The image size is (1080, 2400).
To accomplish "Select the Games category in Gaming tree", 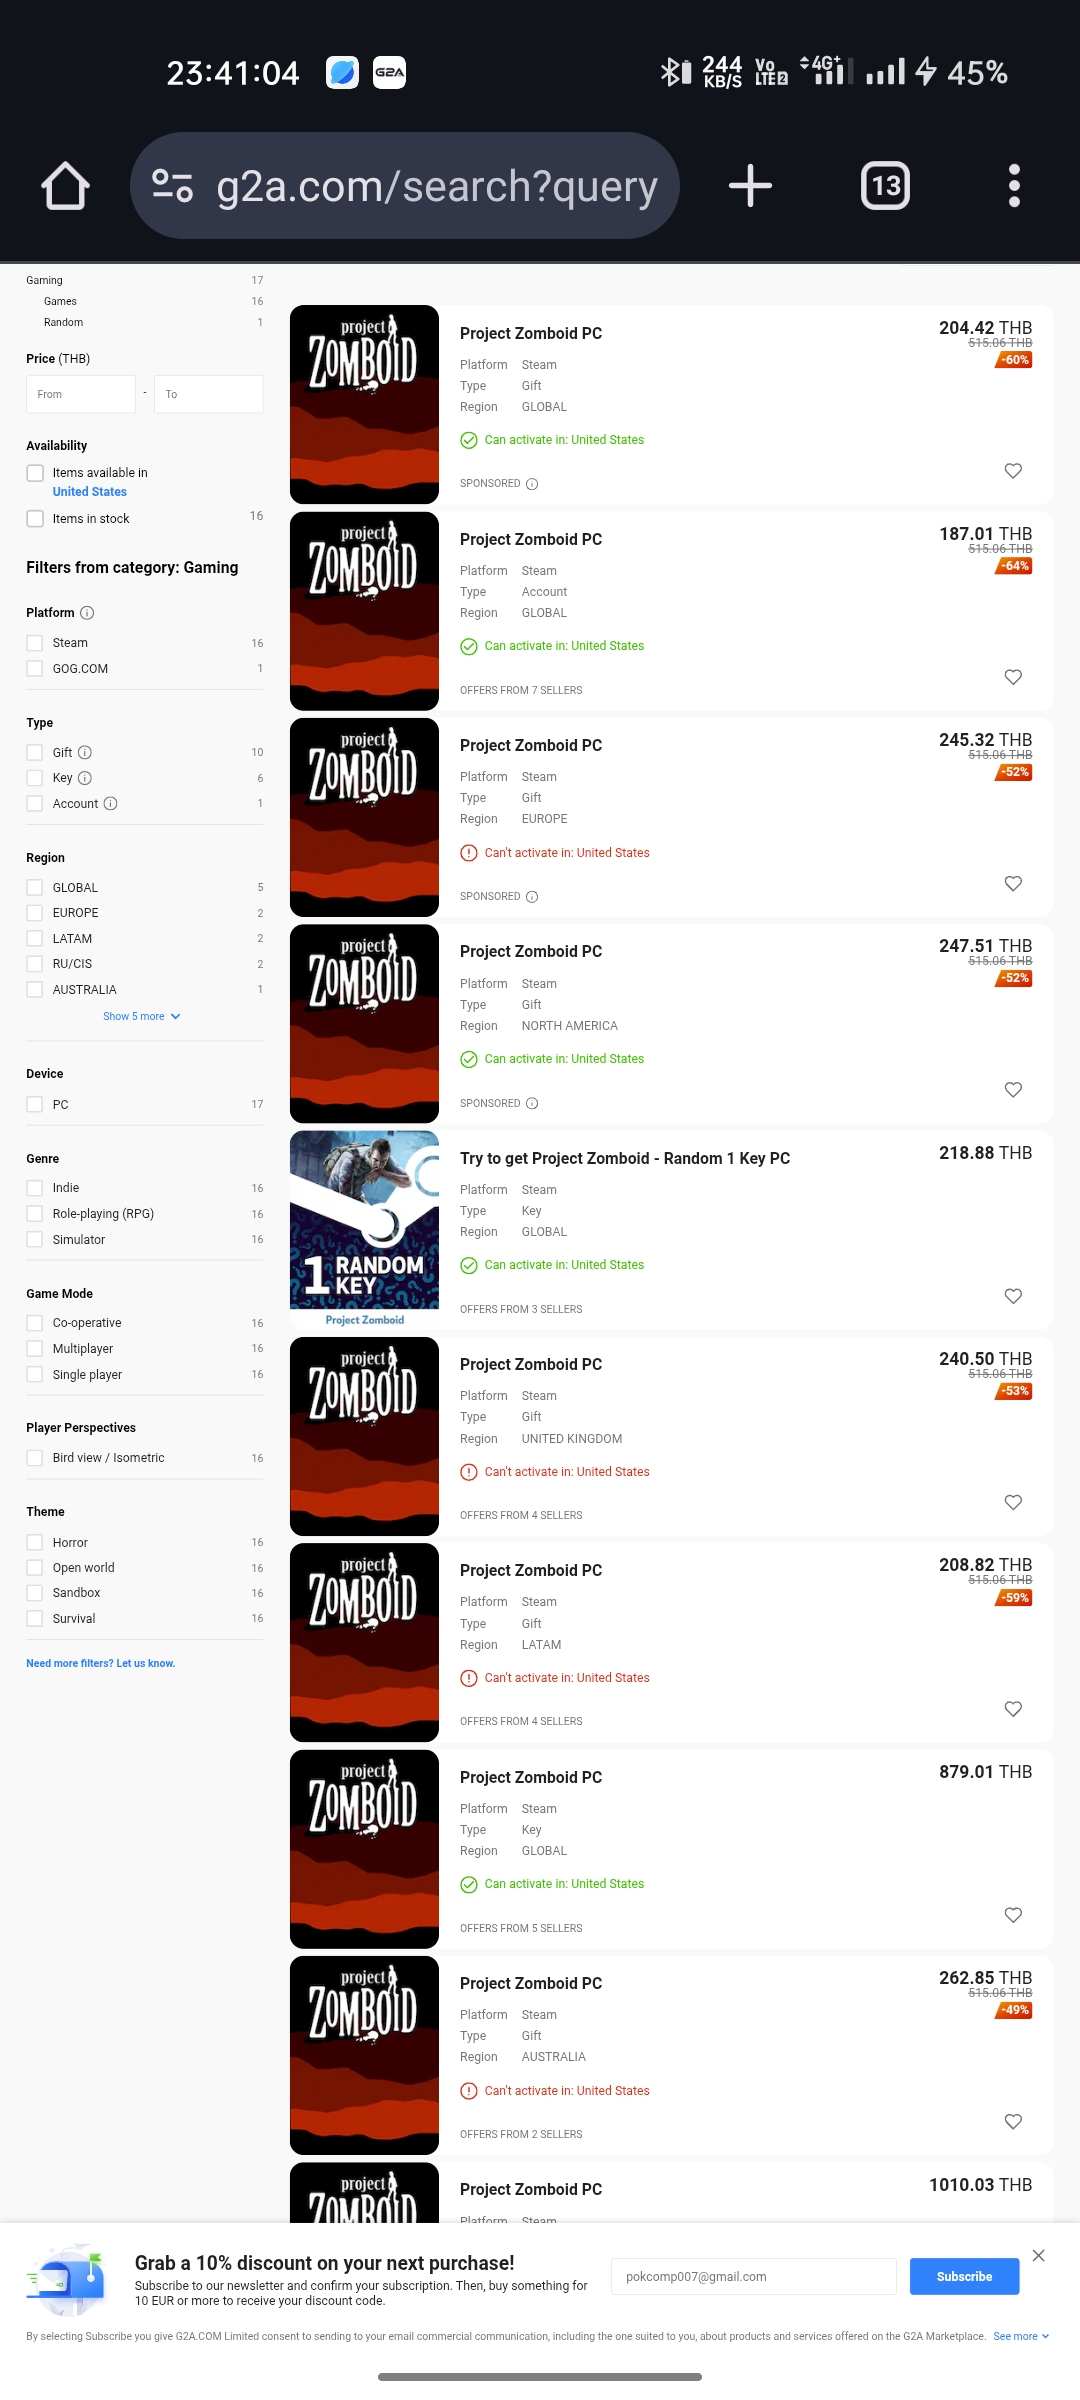I will (x=60, y=302).
